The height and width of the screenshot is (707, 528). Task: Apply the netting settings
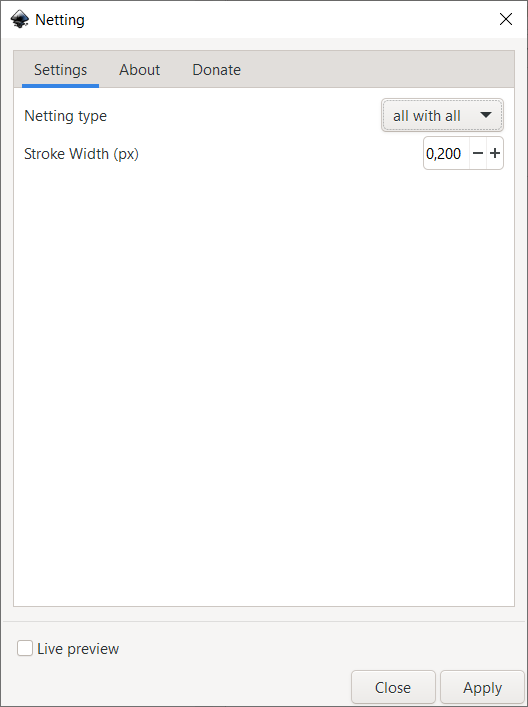click(x=482, y=687)
